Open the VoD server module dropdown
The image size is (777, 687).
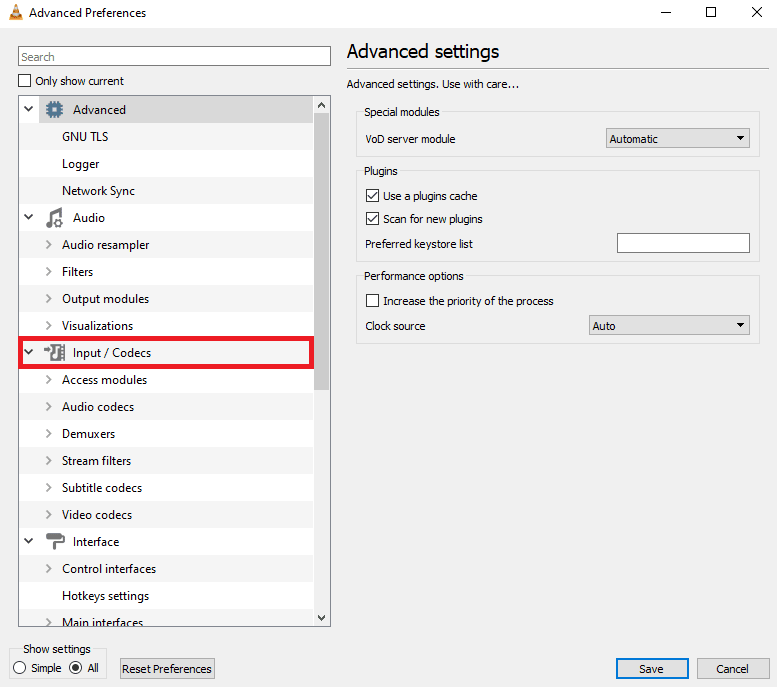pyautogui.click(x=677, y=138)
